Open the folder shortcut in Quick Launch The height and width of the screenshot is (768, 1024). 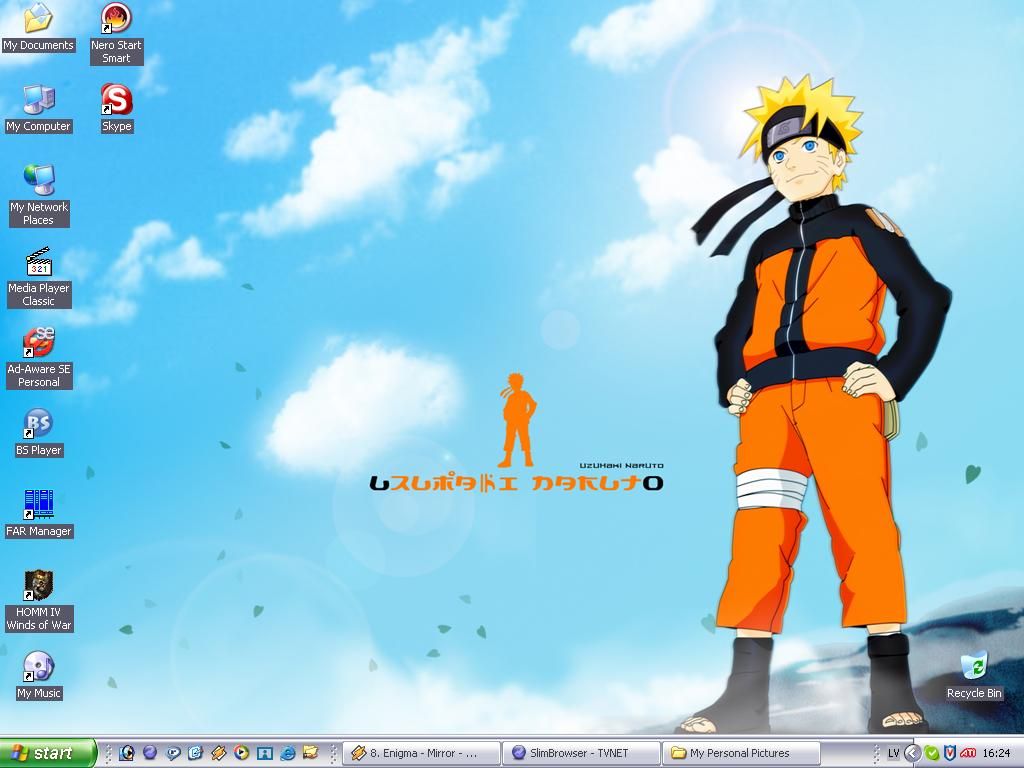(310, 753)
